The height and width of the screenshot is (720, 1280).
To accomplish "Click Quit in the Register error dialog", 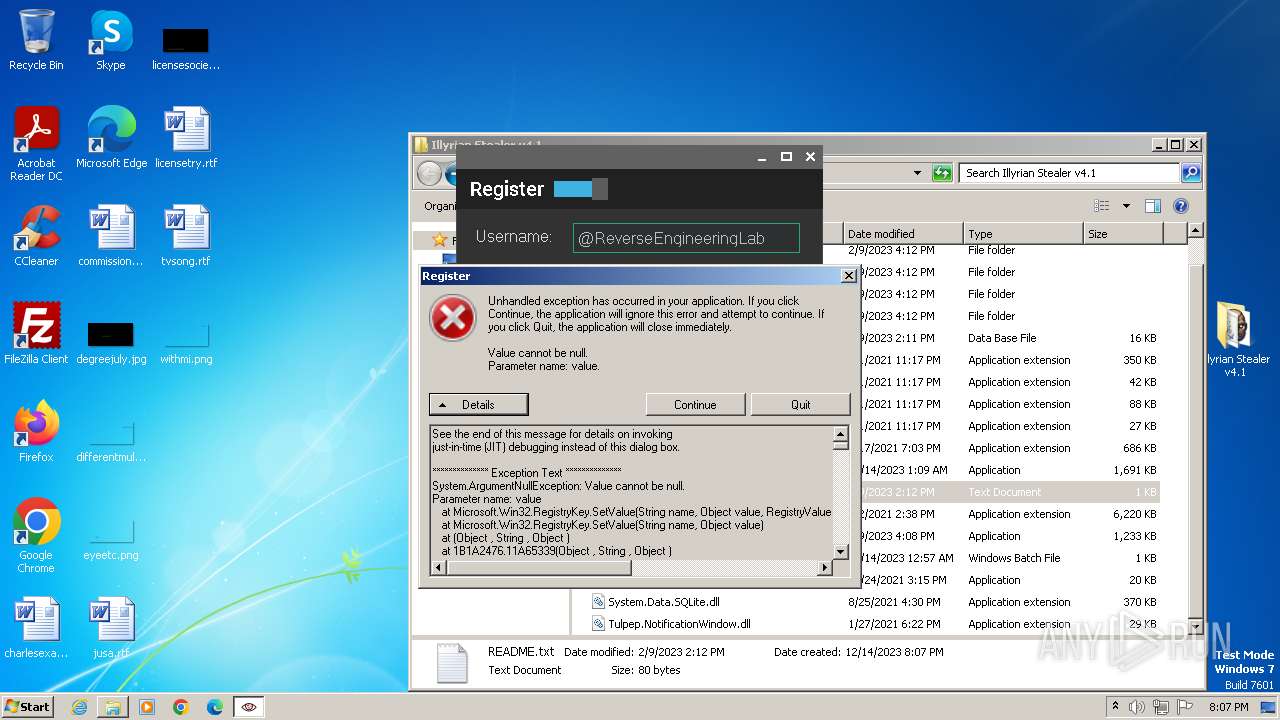I will (801, 405).
